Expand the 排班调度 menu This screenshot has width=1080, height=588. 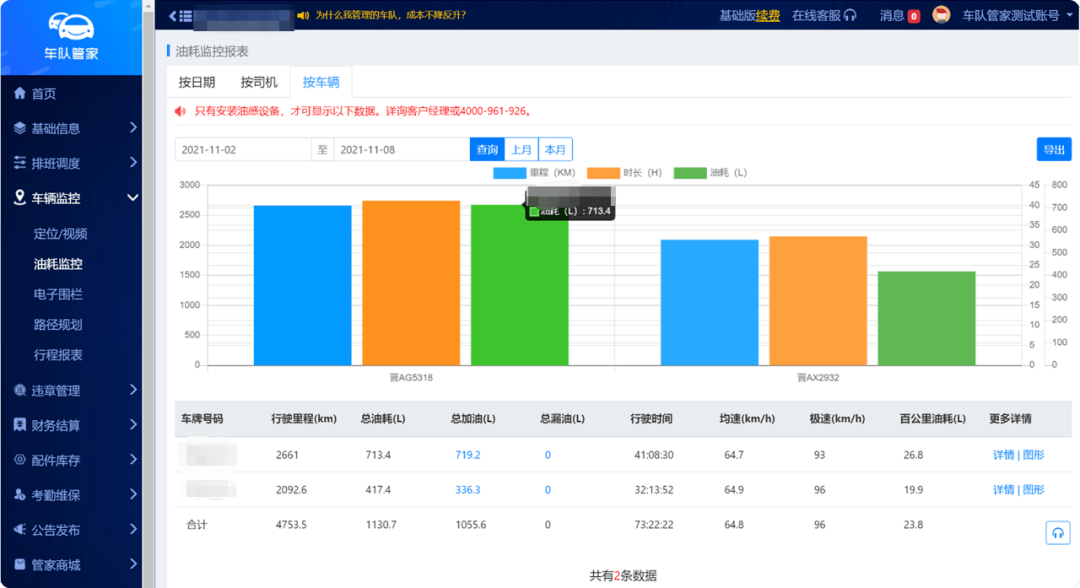(133, 163)
